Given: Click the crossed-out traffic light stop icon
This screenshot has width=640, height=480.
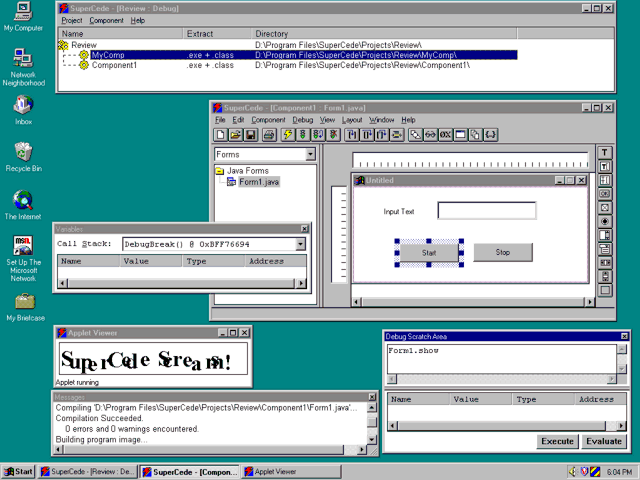Looking at the screenshot, I should click(x=333, y=135).
